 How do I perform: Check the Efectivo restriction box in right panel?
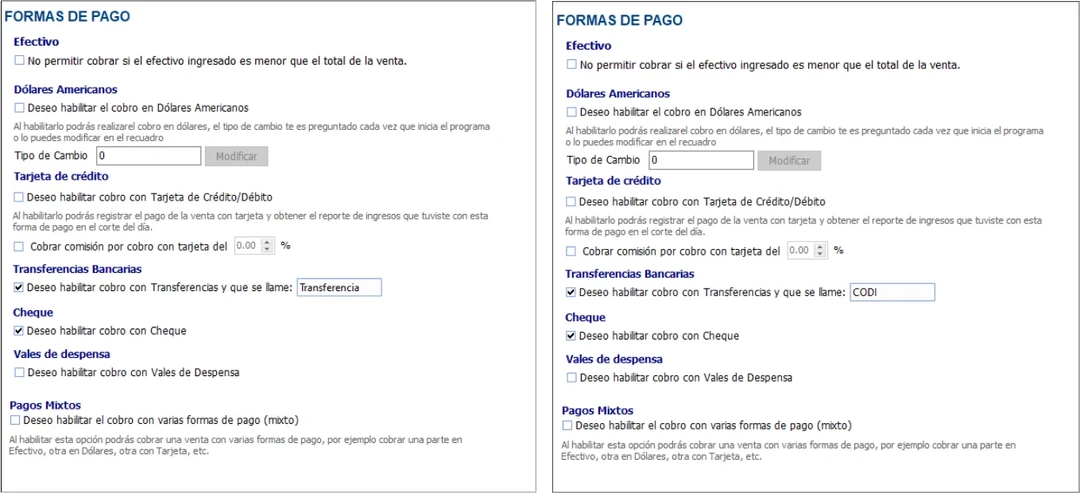[x=572, y=65]
